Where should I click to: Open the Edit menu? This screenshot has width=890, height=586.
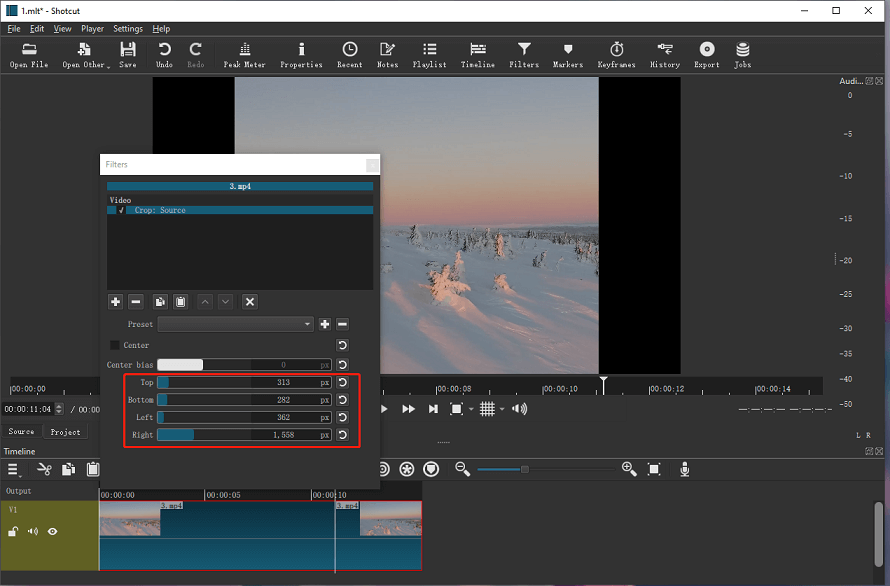tap(37, 29)
